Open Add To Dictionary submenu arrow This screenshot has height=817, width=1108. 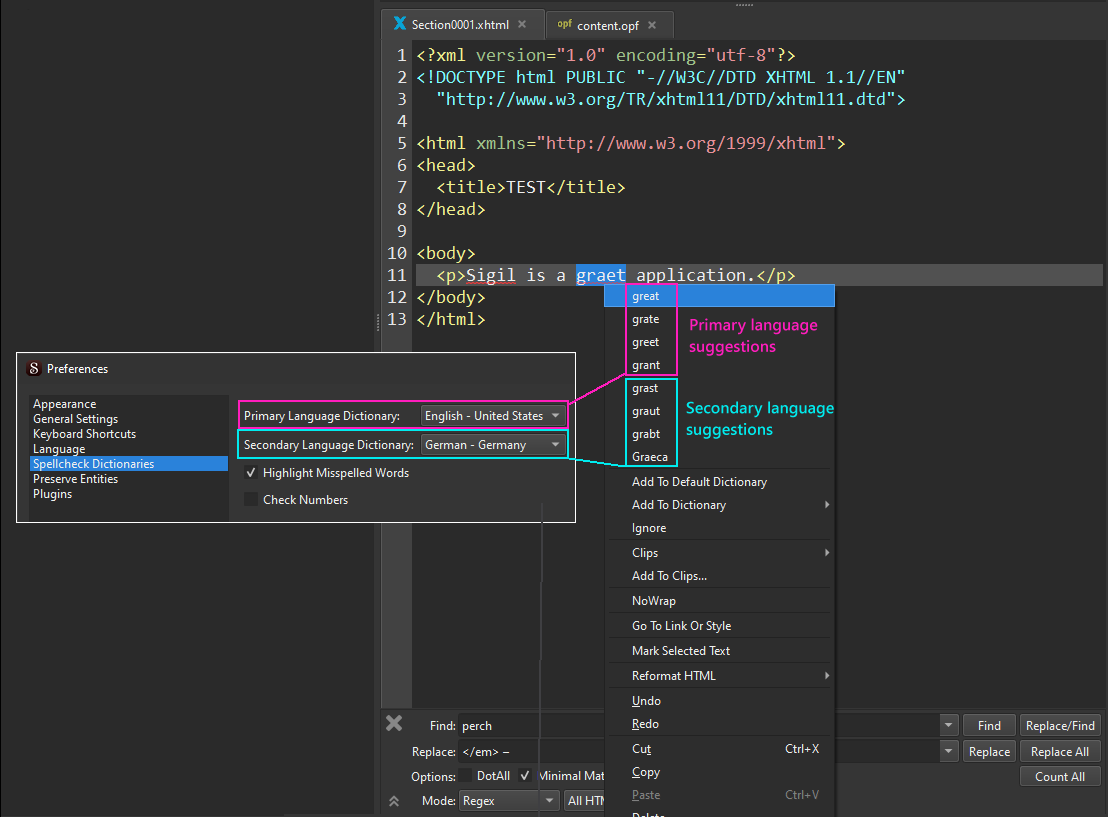coord(826,505)
